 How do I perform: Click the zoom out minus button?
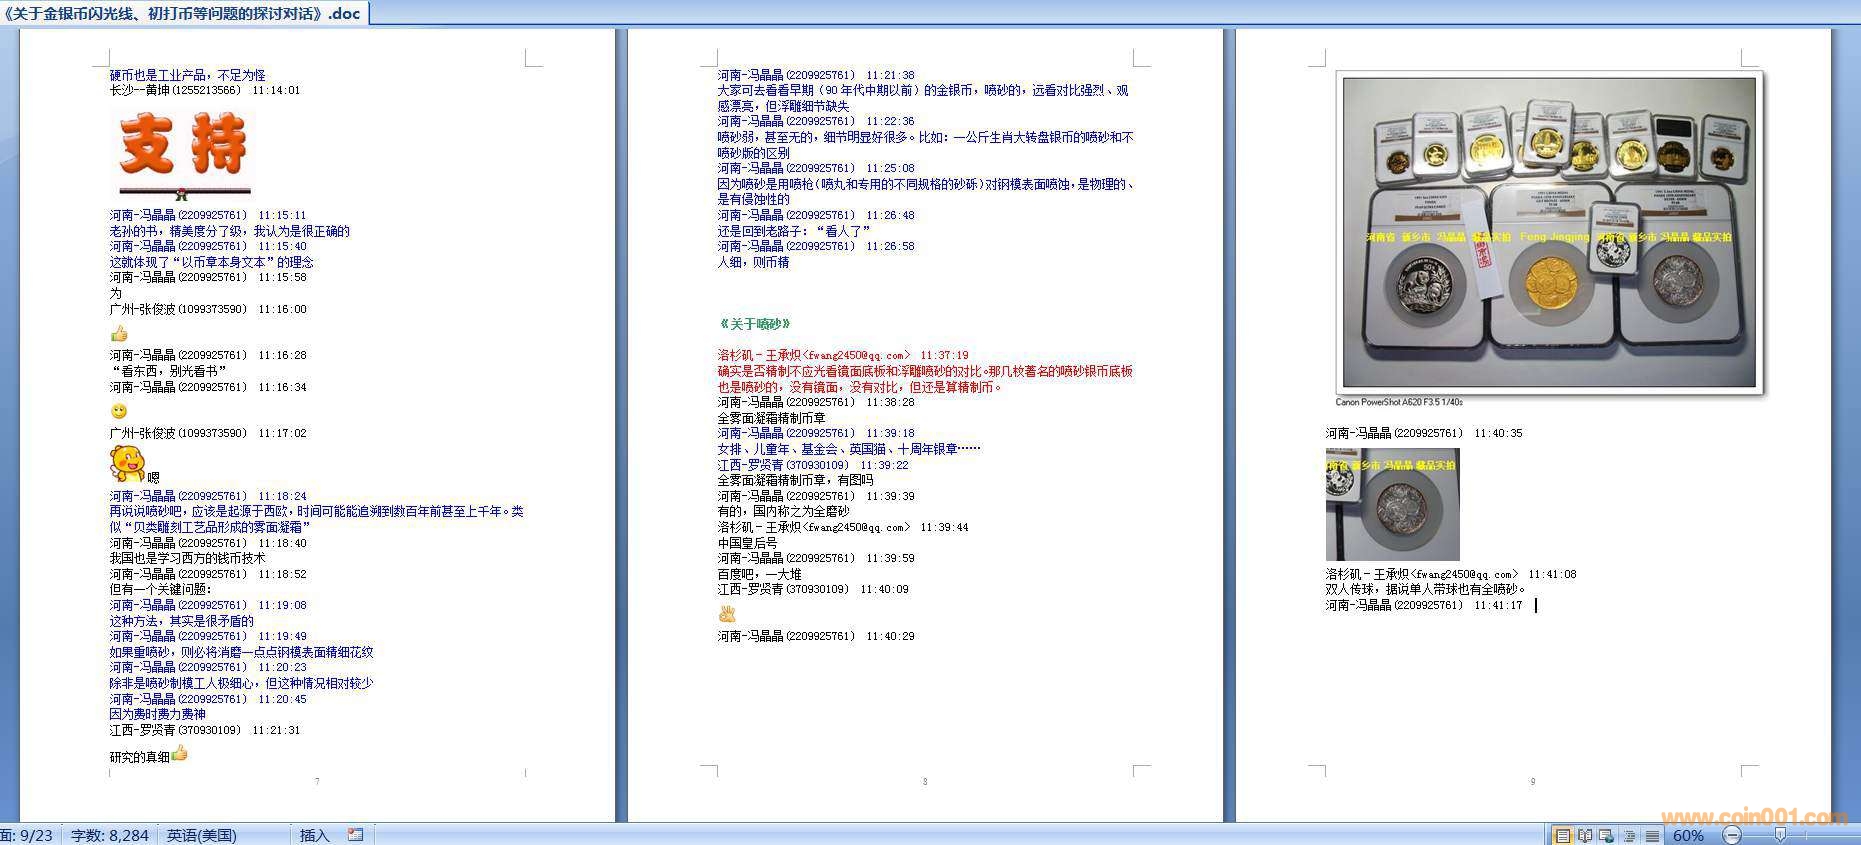click(x=1730, y=835)
